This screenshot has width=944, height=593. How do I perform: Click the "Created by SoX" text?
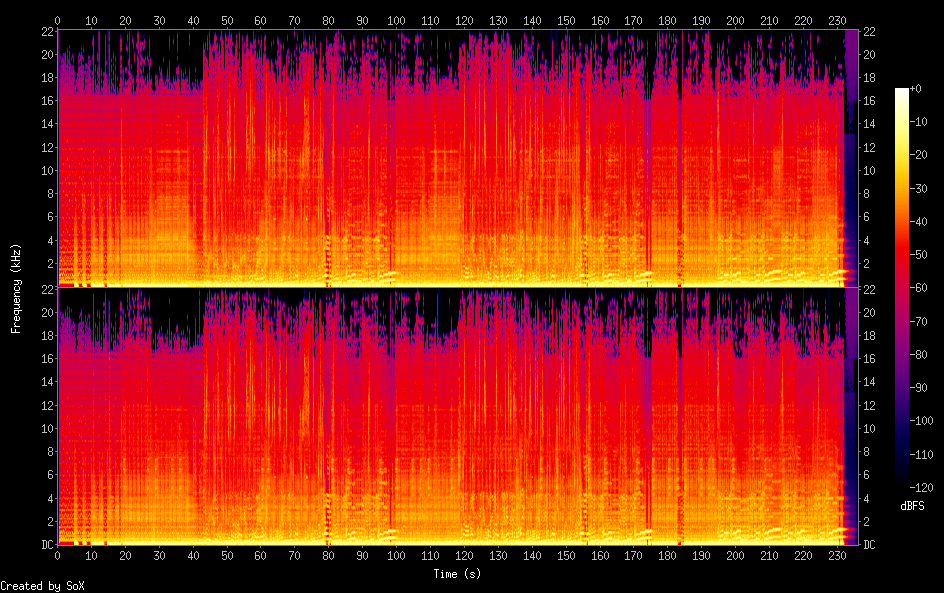pyautogui.click(x=42, y=586)
